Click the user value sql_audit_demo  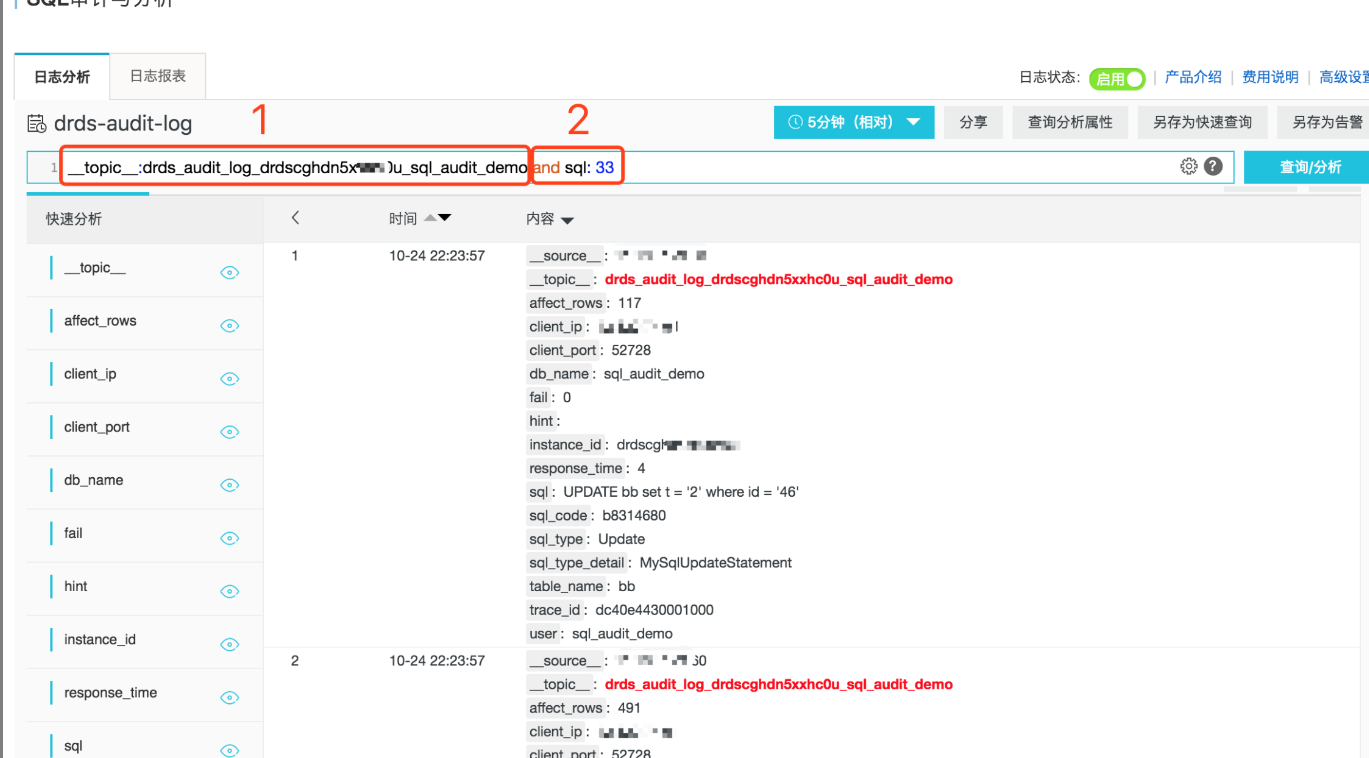click(622, 634)
